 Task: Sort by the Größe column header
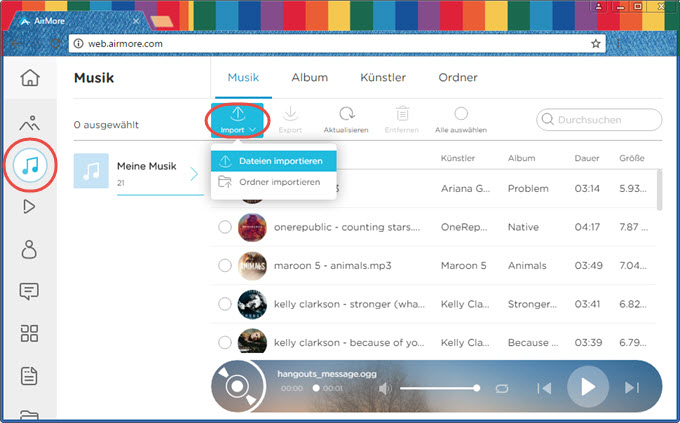(632, 158)
